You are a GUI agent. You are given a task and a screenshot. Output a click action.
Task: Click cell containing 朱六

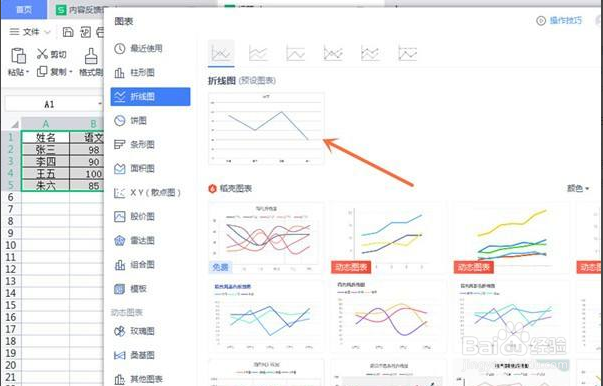pos(45,185)
